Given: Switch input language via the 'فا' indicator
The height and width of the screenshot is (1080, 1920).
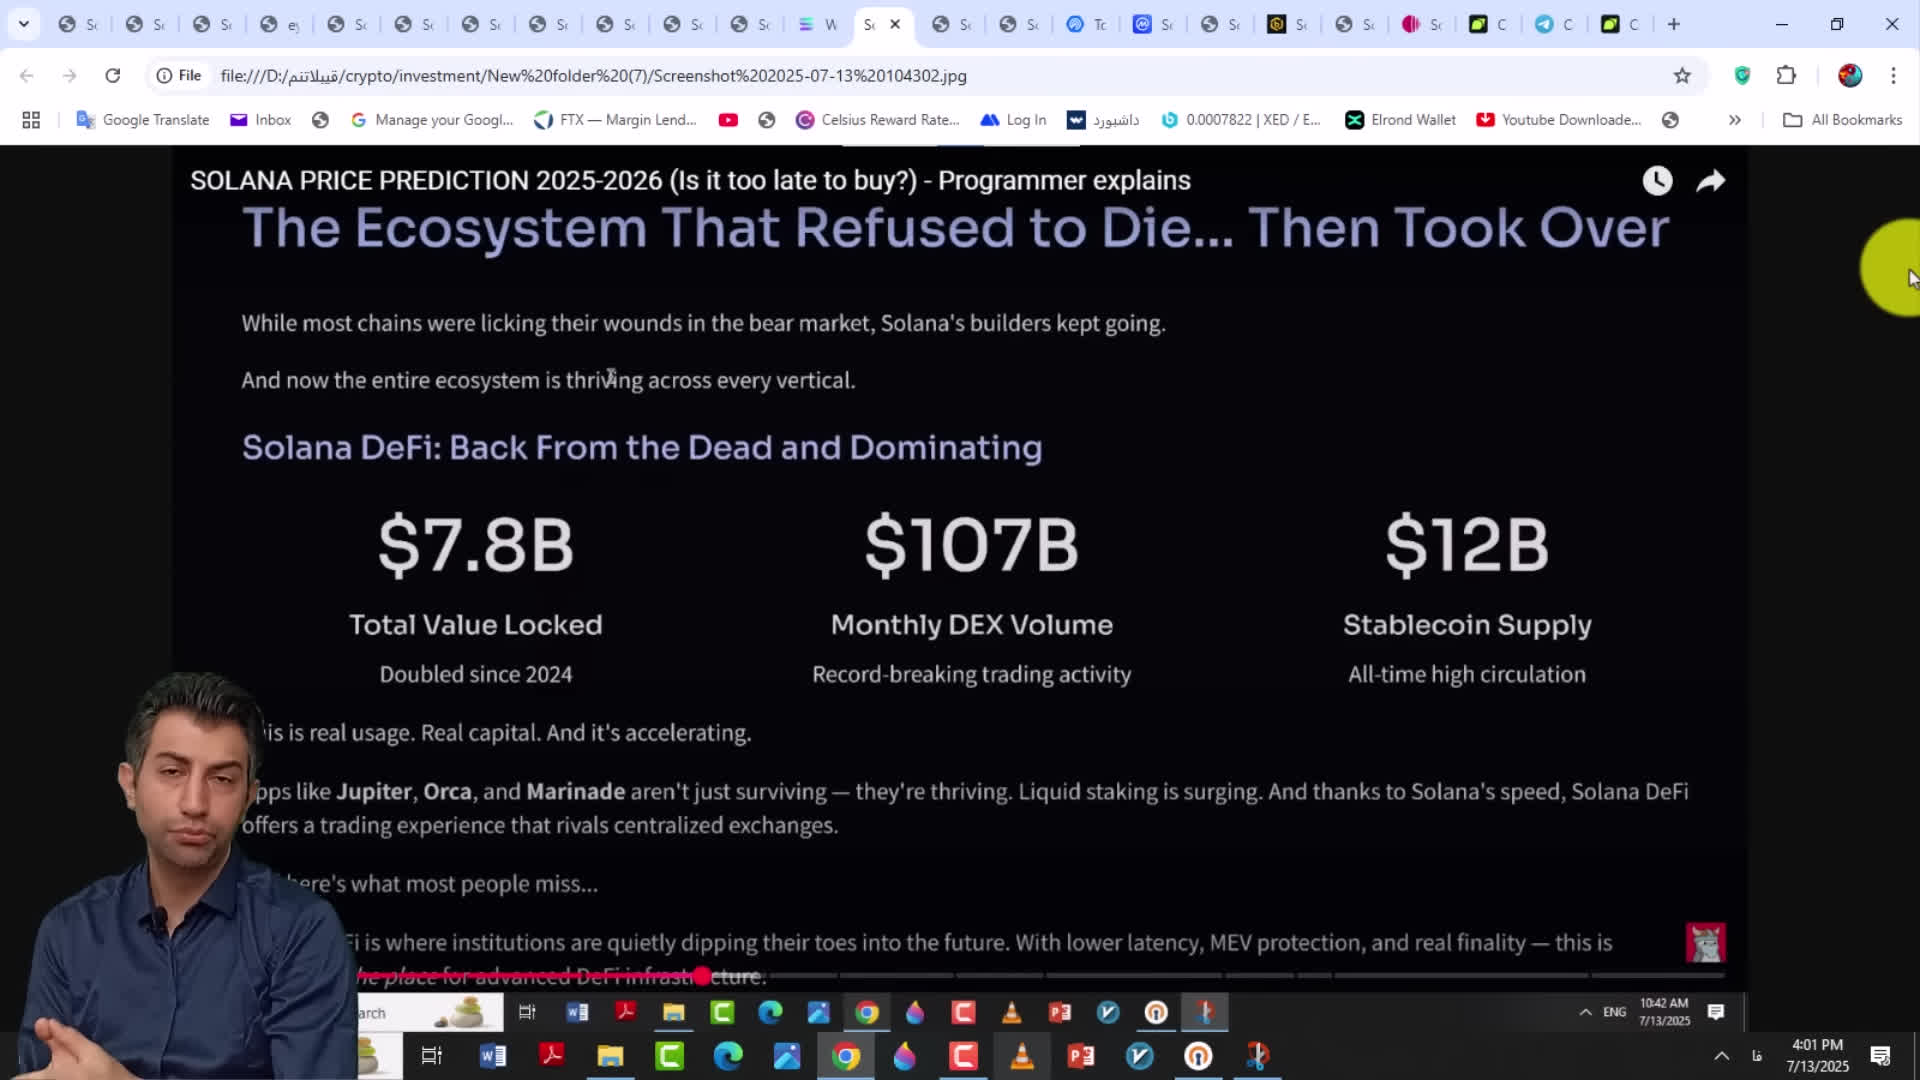Looking at the screenshot, I should click(x=1757, y=1056).
